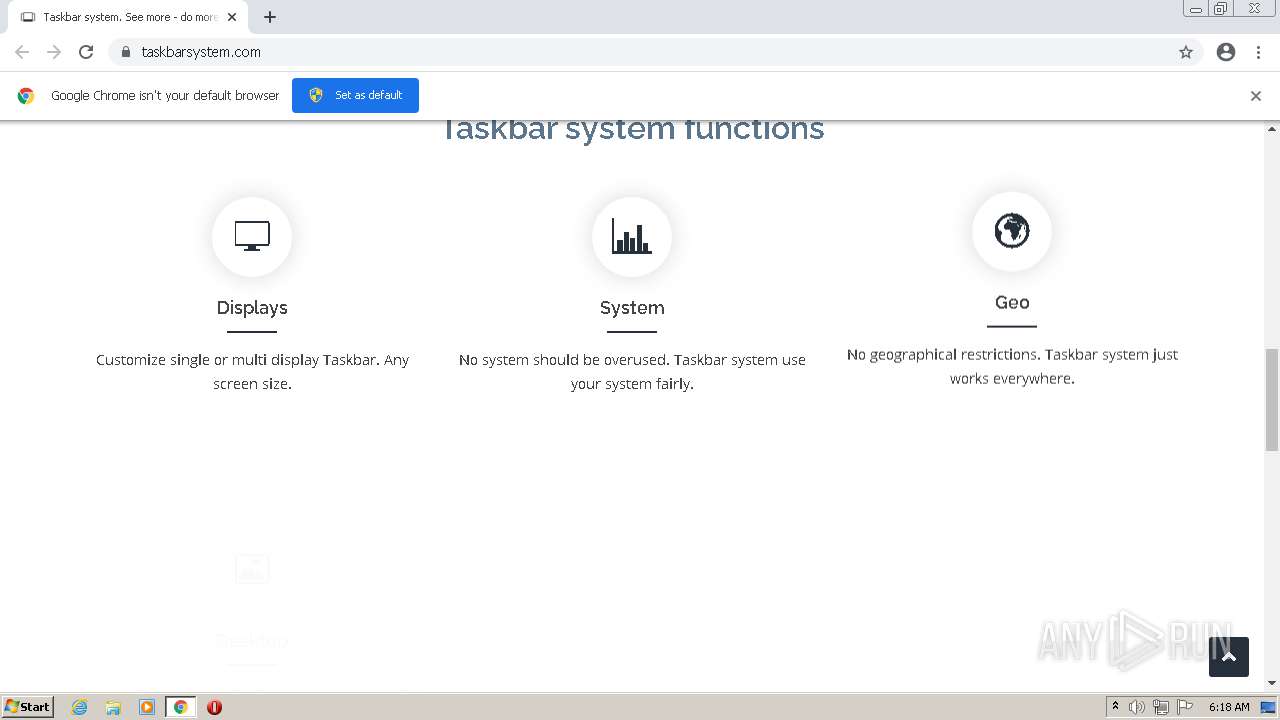Screen dimensions: 1280x720
Task: Click the network tray icon
Action: point(1161,707)
